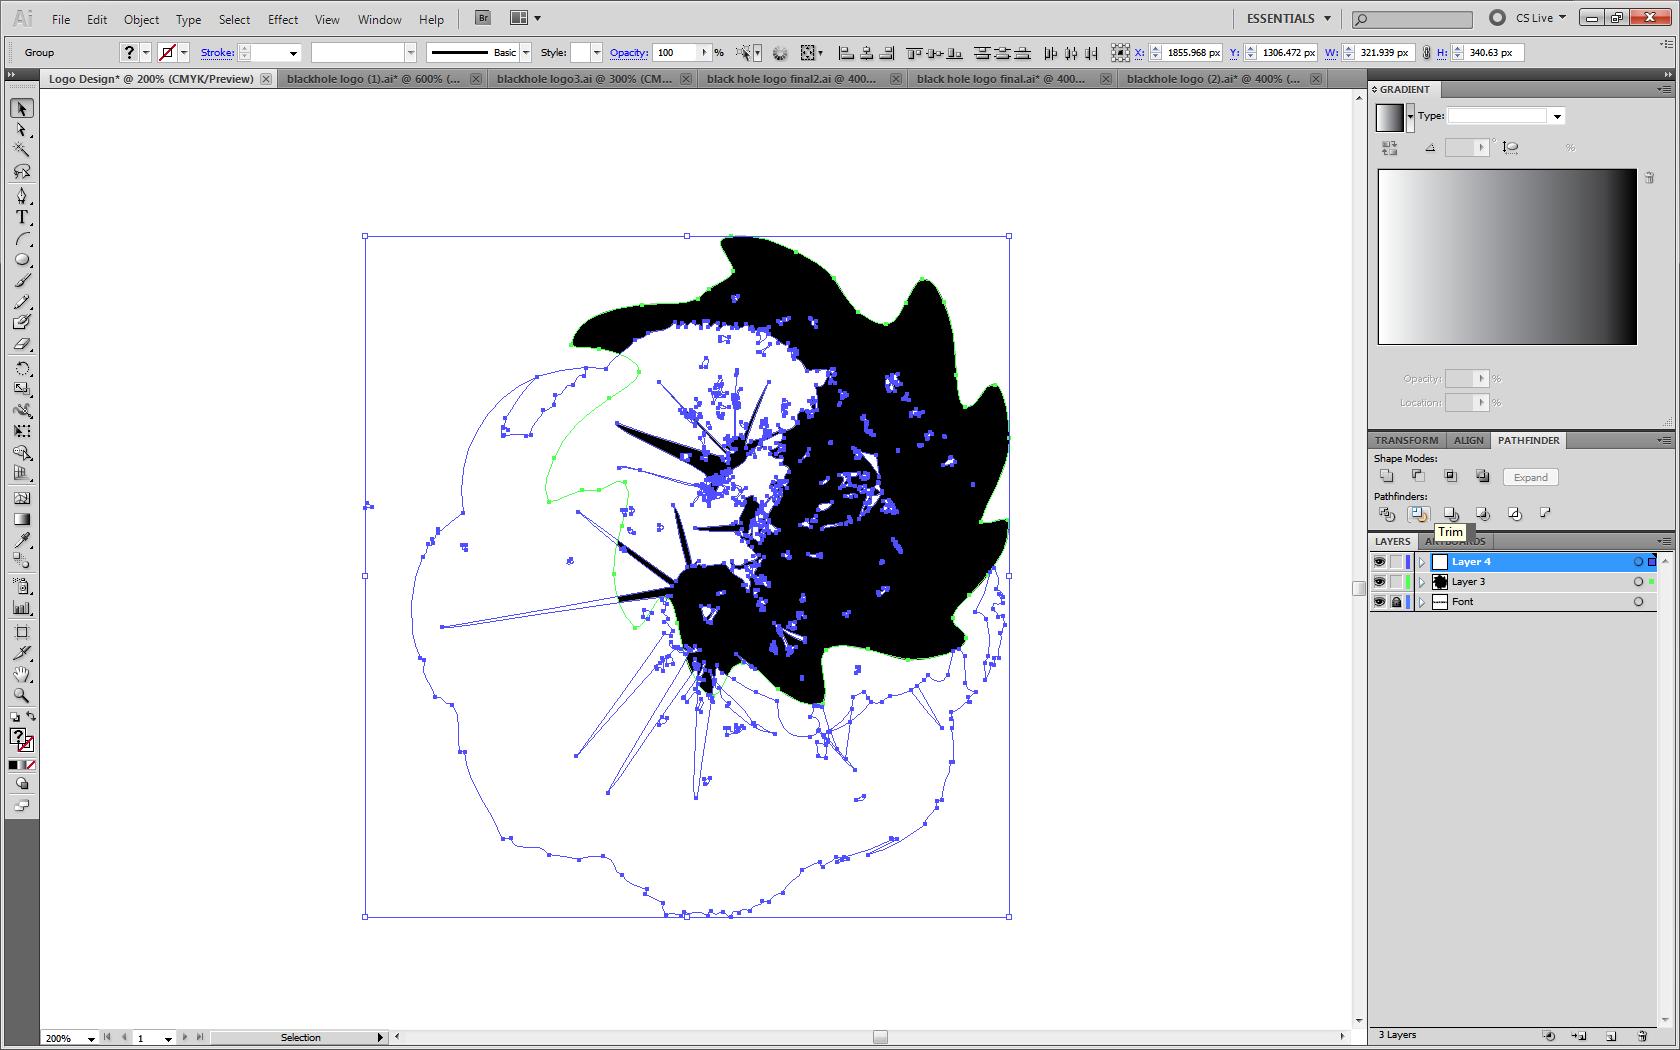
Task: Open the Object menu
Action: point(141,19)
